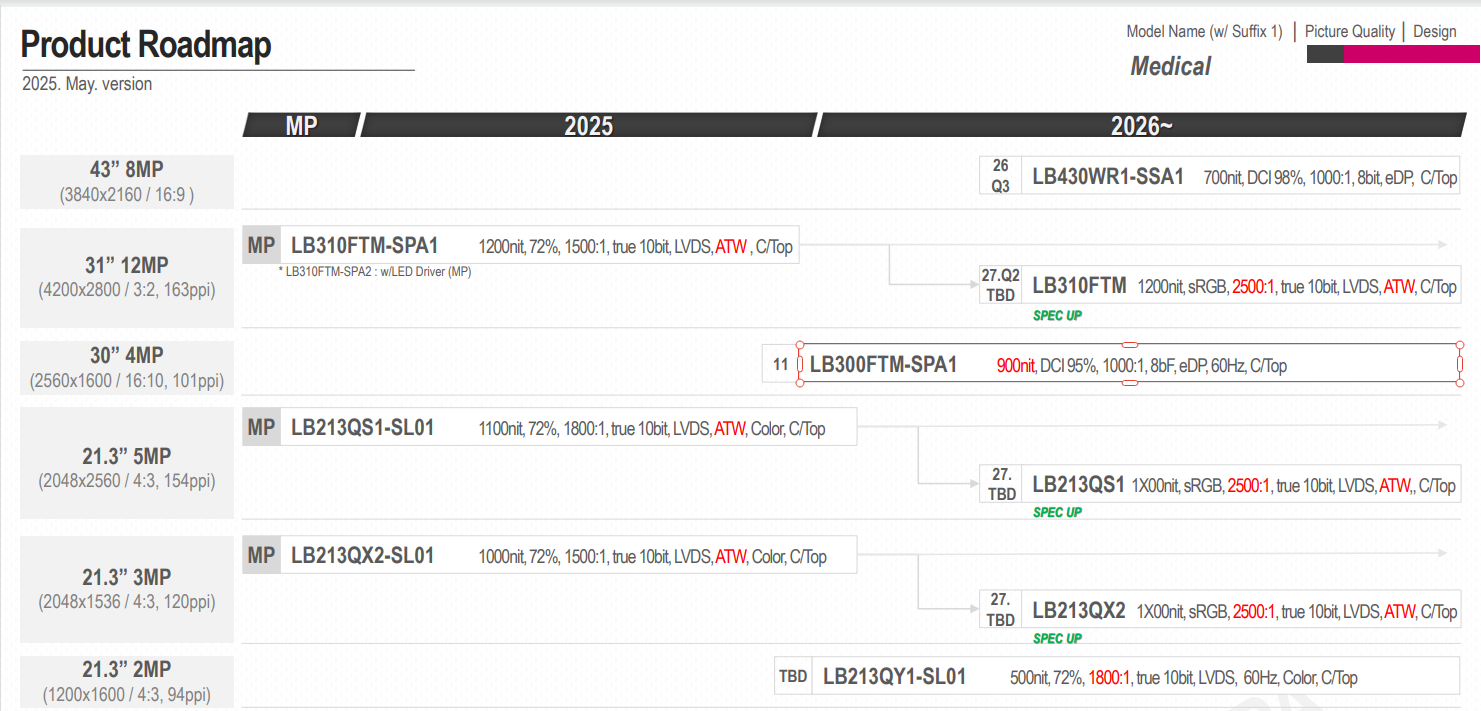Click the MP badge beside LB213QX2-SL01
The height and width of the screenshot is (711, 1481).
[x=261, y=555]
